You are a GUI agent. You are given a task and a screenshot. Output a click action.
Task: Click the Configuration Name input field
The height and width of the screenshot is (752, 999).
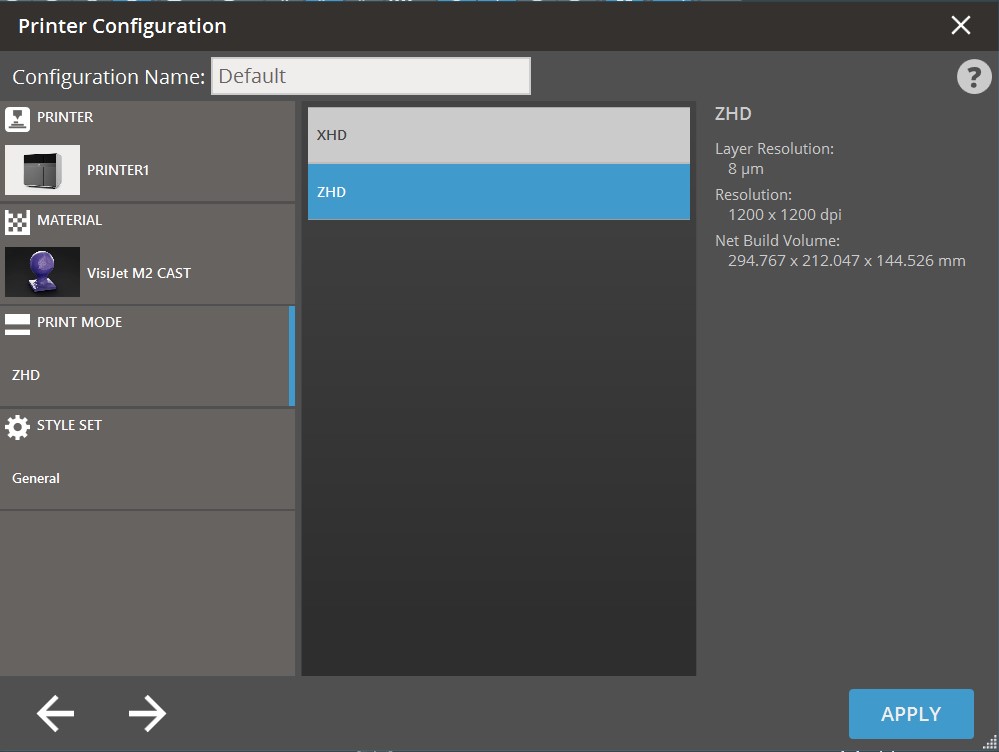[x=370, y=76]
